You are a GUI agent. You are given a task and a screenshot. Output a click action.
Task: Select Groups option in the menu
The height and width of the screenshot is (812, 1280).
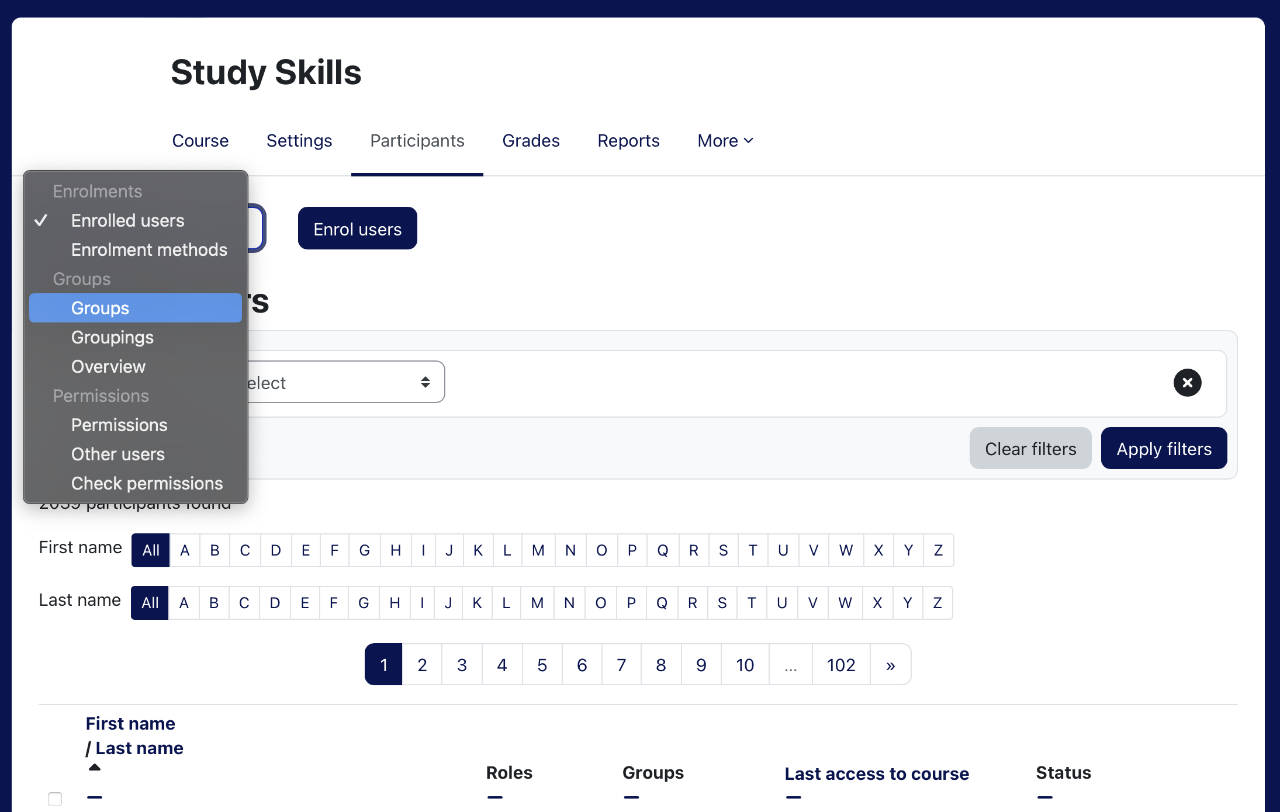point(136,308)
